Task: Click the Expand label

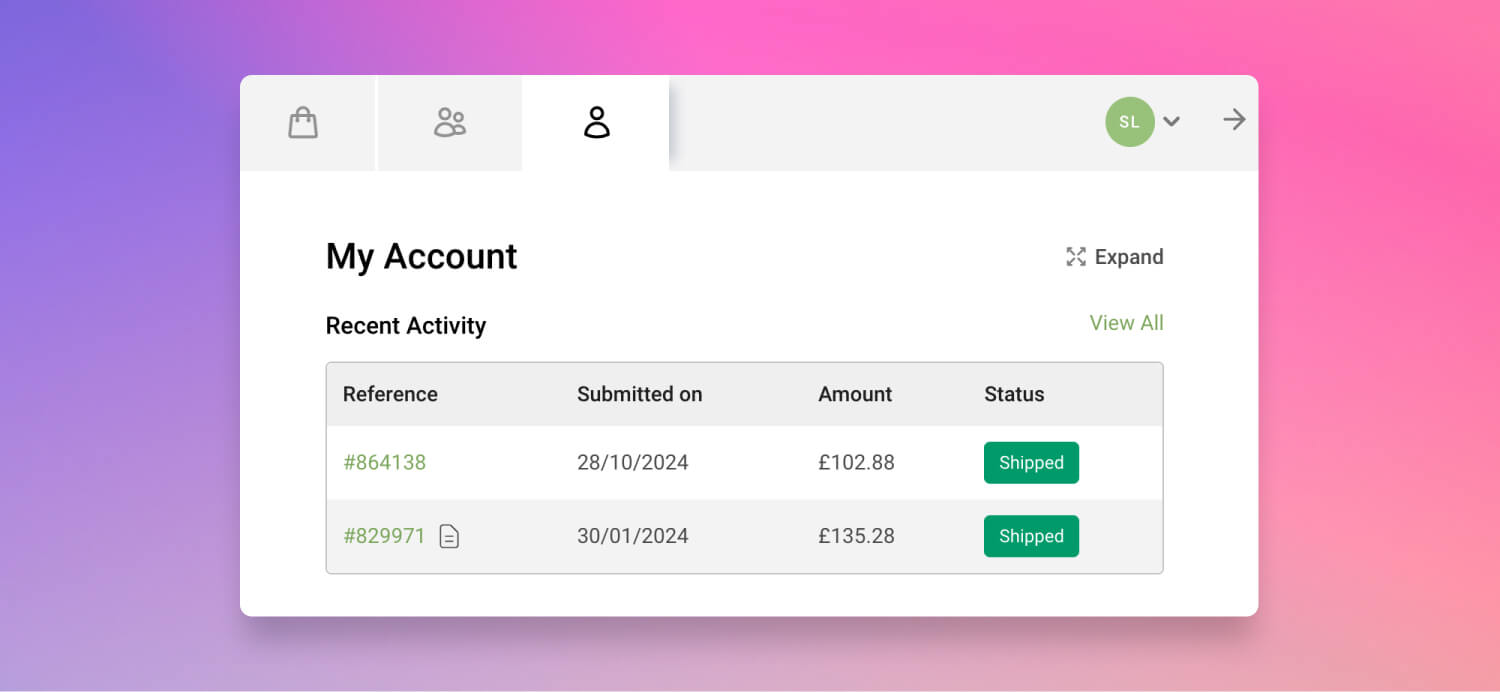Action: pos(1129,257)
